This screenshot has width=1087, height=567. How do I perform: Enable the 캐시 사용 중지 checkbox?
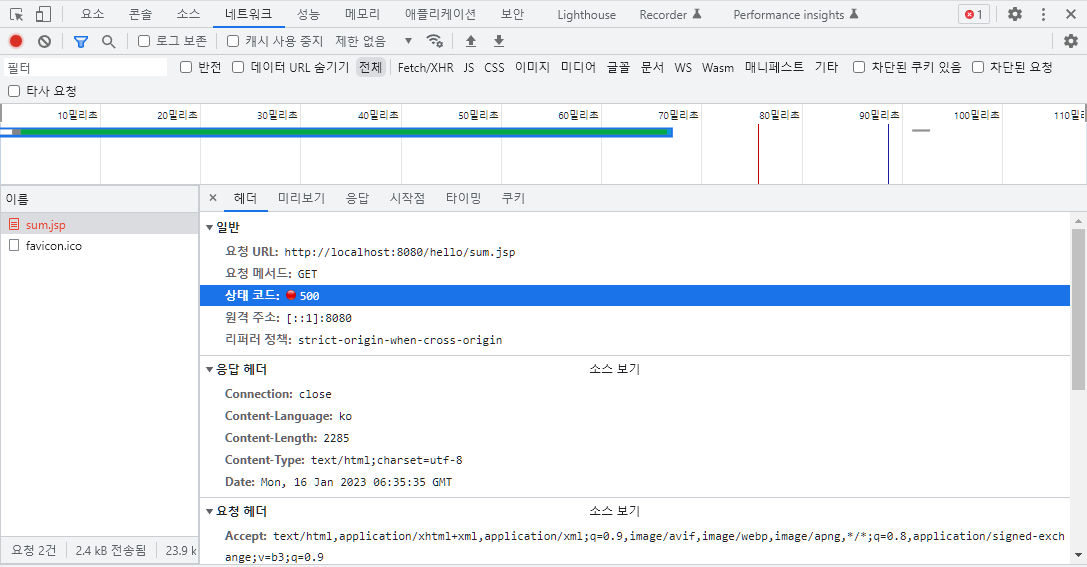pos(233,41)
